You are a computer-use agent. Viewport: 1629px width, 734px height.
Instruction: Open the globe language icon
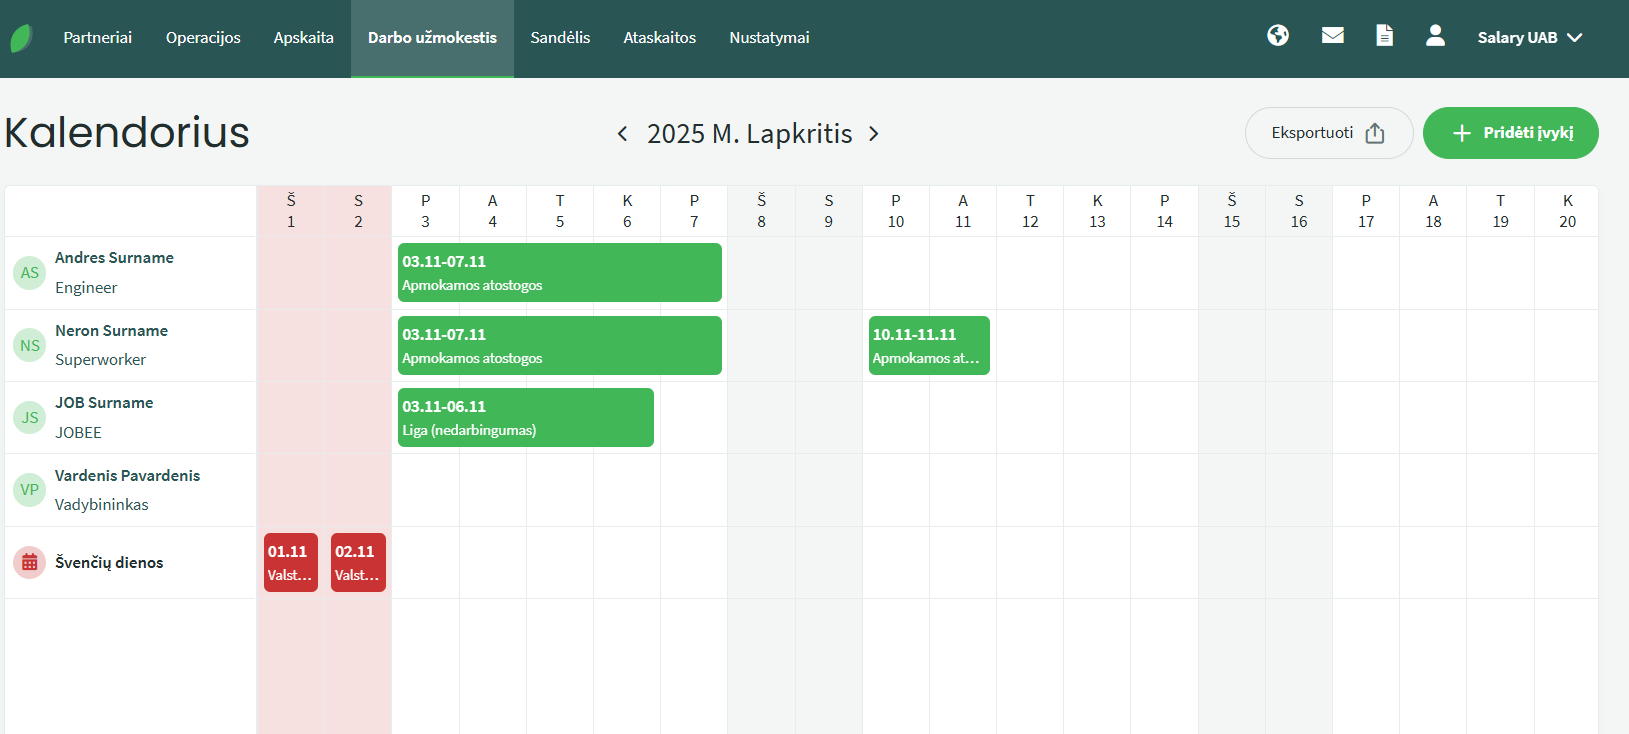(x=1277, y=36)
